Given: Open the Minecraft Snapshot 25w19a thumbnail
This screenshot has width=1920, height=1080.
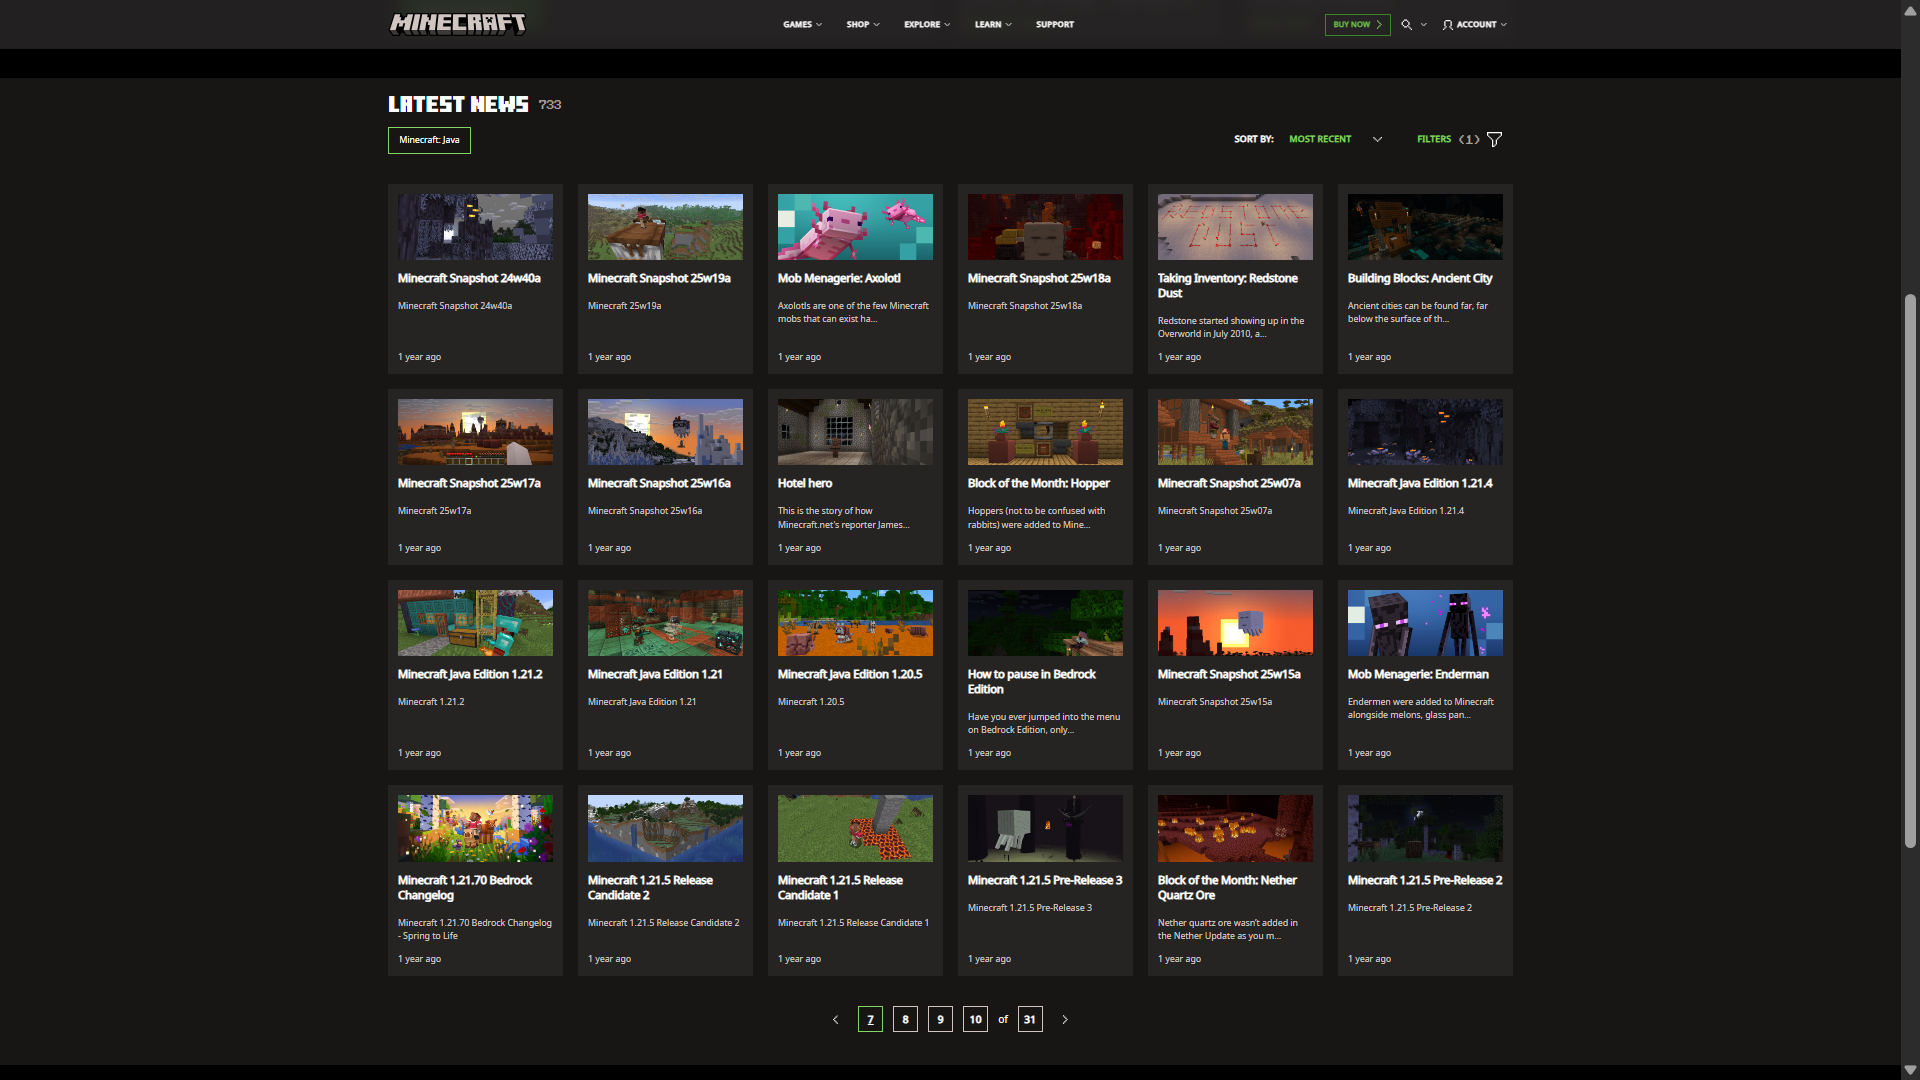Looking at the screenshot, I should [x=665, y=227].
